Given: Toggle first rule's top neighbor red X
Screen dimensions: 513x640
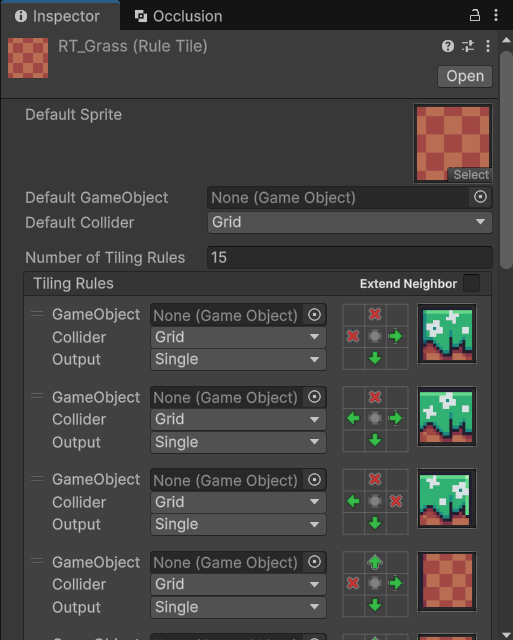Looking at the screenshot, I should point(375,314).
